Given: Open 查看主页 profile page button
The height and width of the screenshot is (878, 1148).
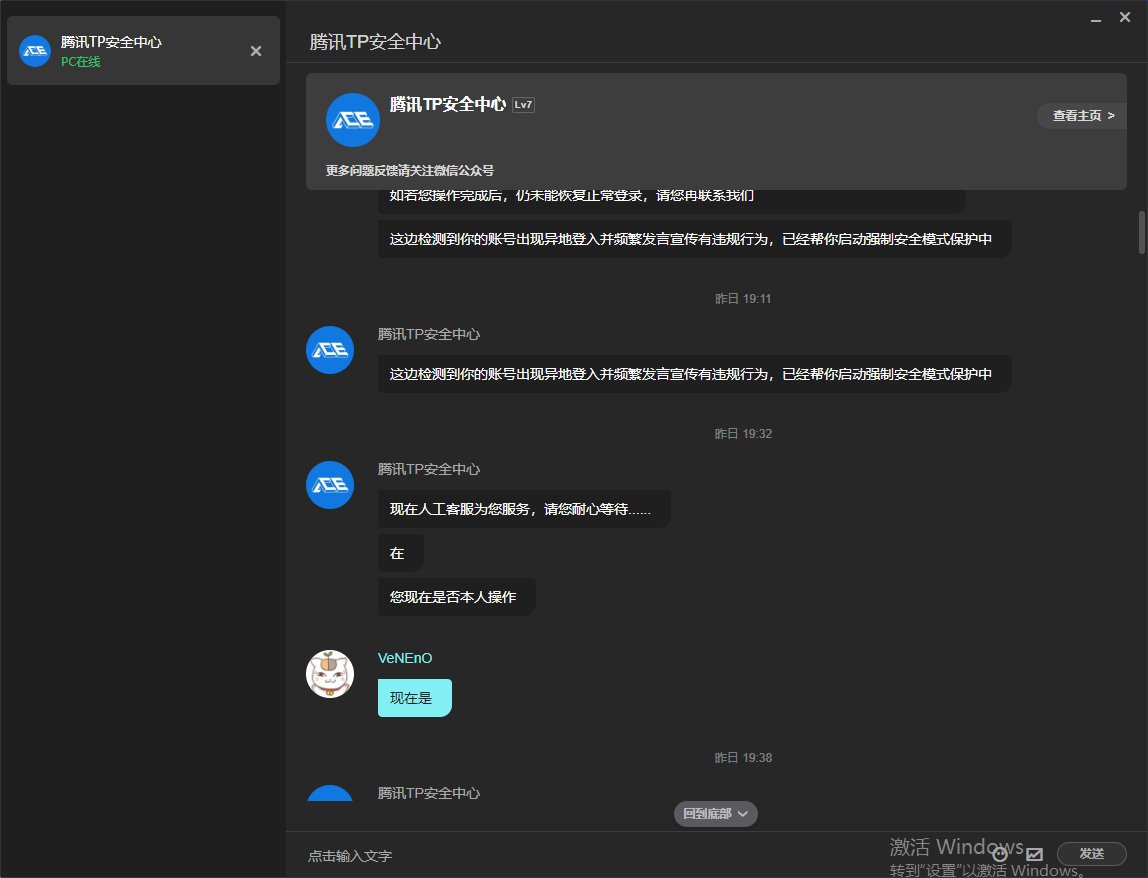Looking at the screenshot, I should pos(1082,116).
